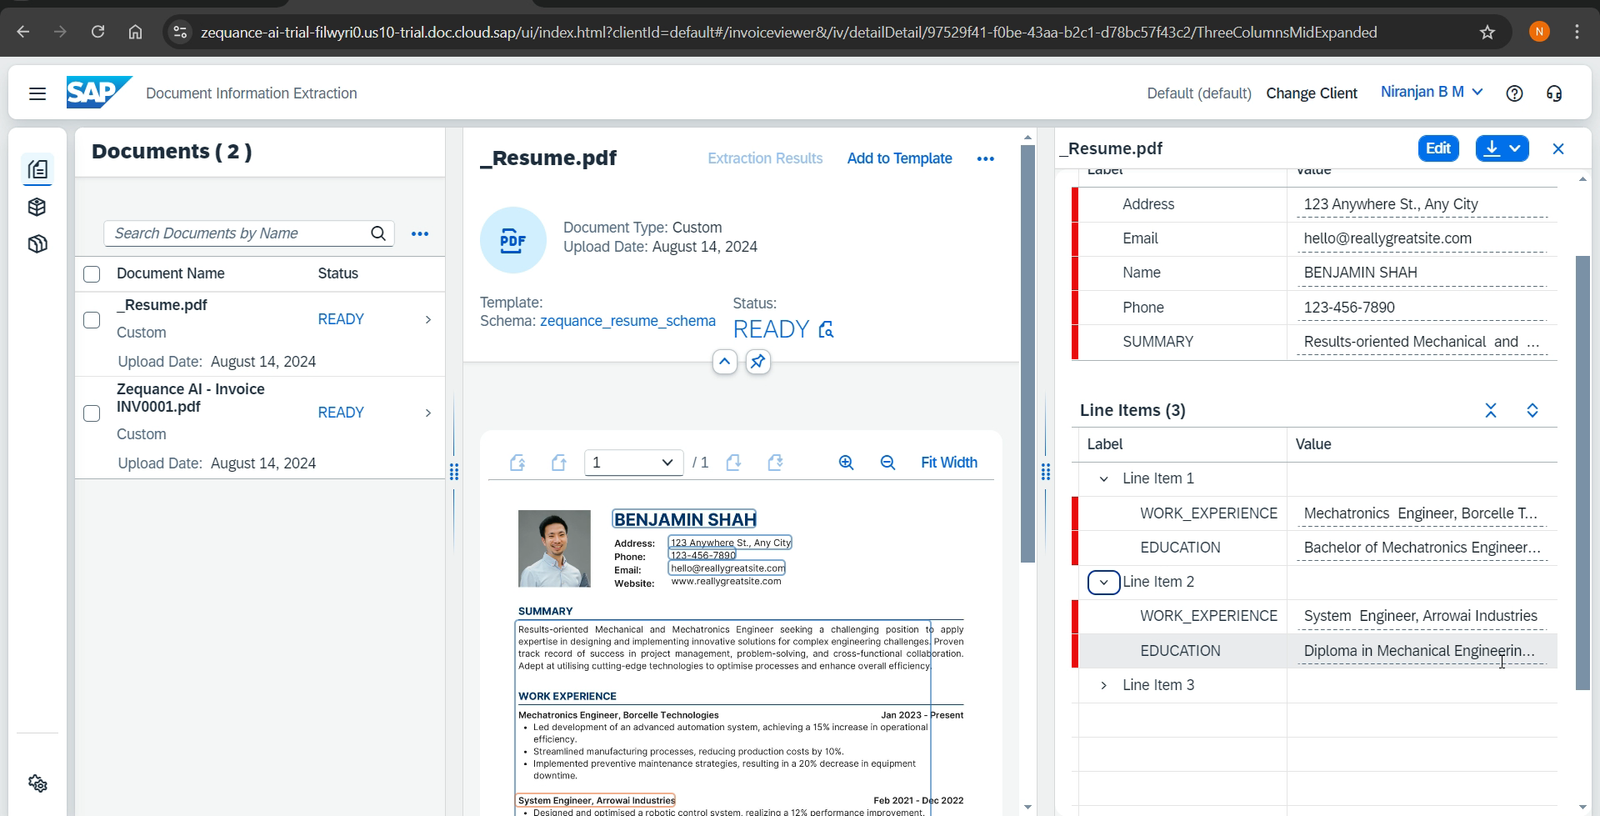
Task: Click the document preview vertical scrollbar
Action: 1027,353
